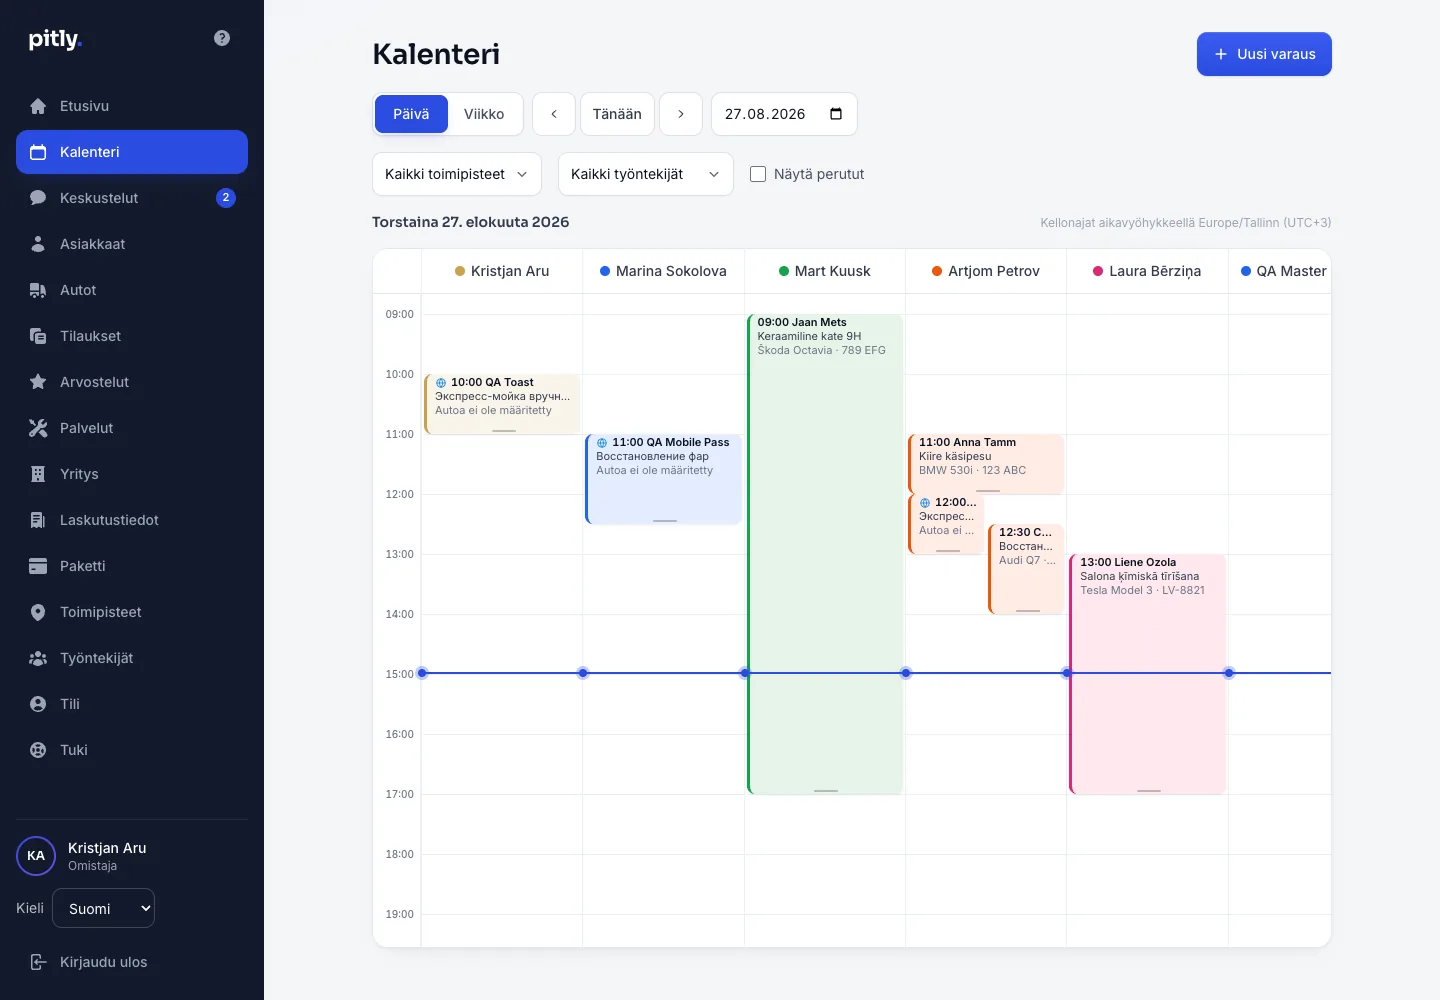Click the Tuki lifebuoy icon
Viewport: 1440px width, 1000px height.
pyautogui.click(x=38, y=750)
